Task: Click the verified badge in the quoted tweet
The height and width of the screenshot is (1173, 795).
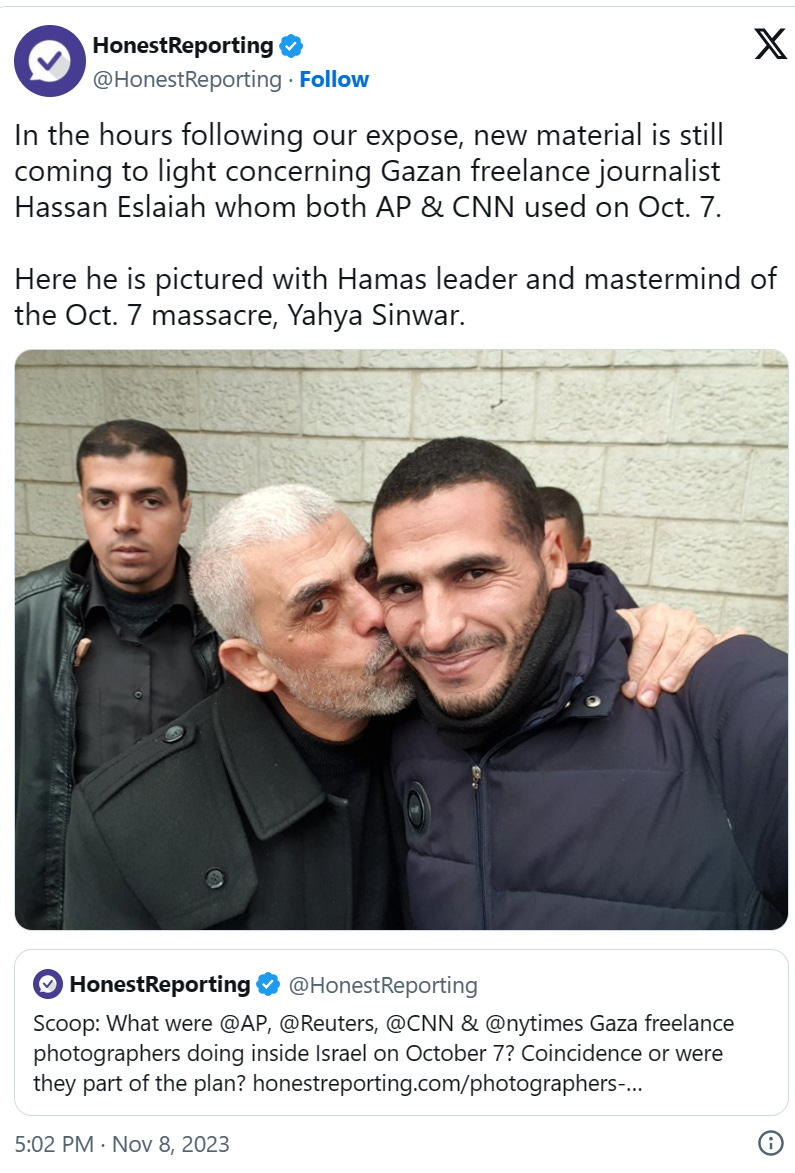Action: 268,984
